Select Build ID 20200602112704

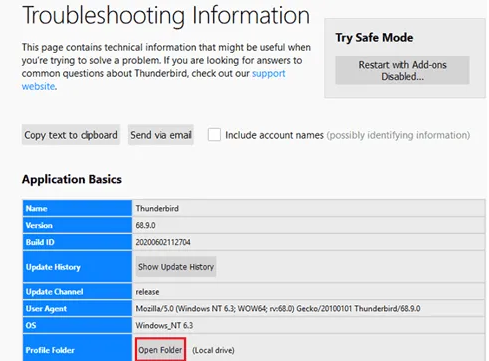163,242
